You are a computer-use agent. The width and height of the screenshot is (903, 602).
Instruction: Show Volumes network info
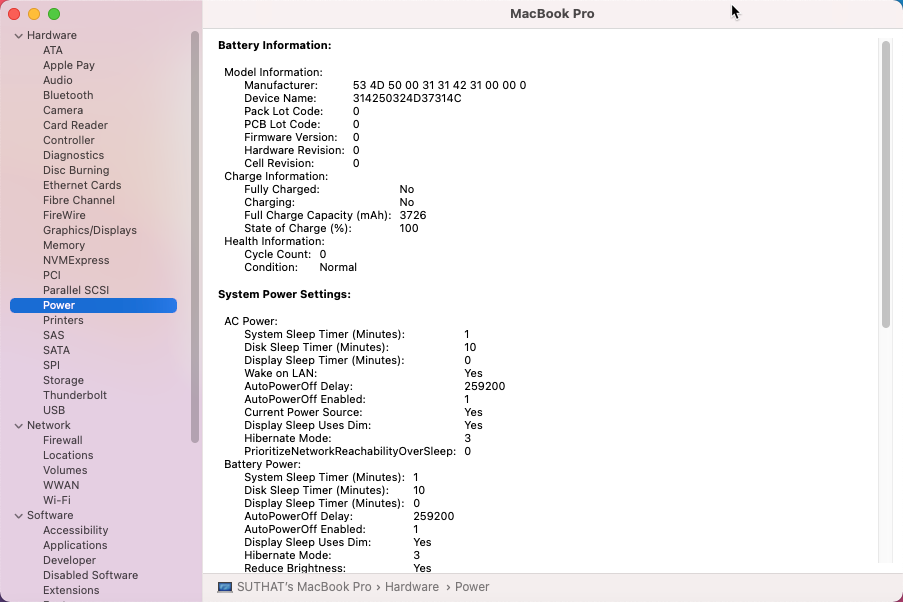point(65,470)
